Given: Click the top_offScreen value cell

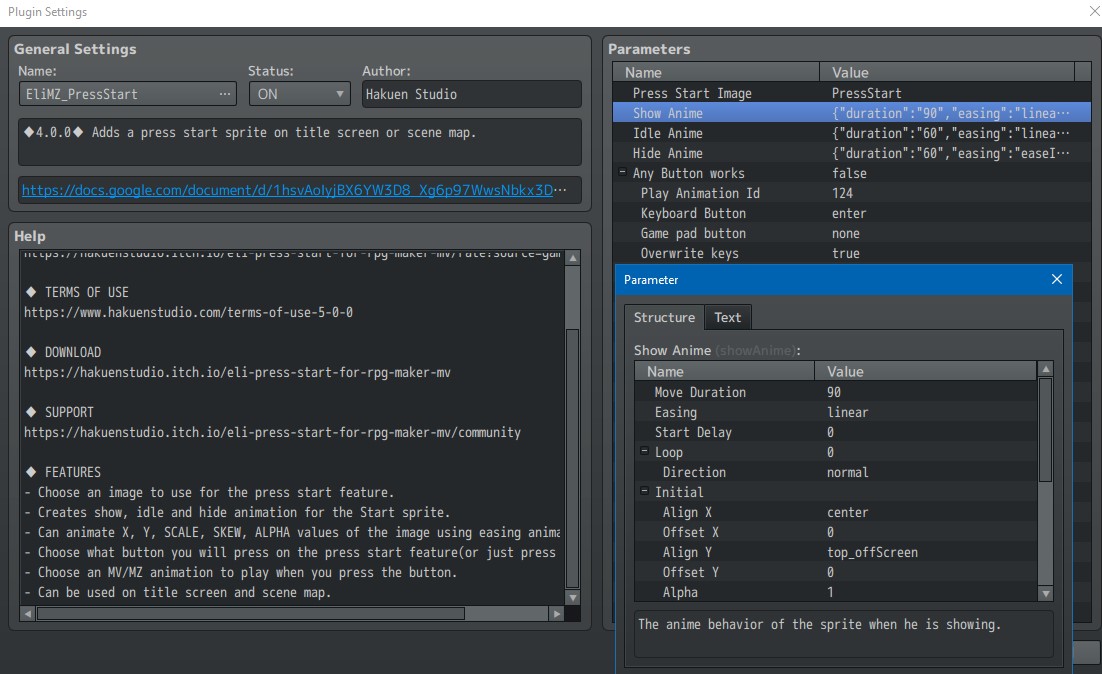Looking at the screenshot, I should [x=926, y=552].
